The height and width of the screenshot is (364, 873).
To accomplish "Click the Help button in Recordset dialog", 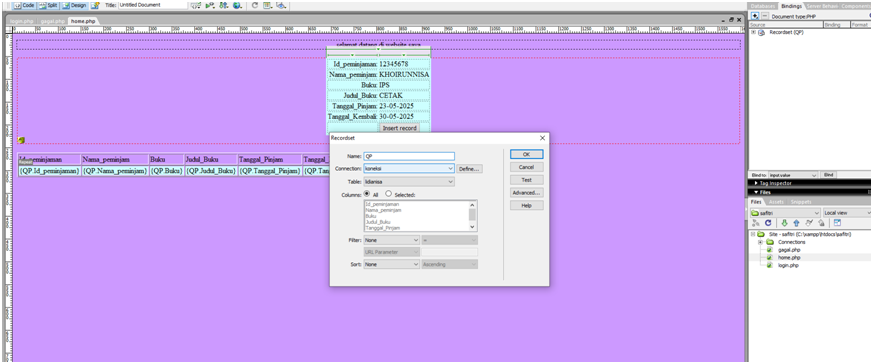I will pyautogui.click(x=526, y=205).
